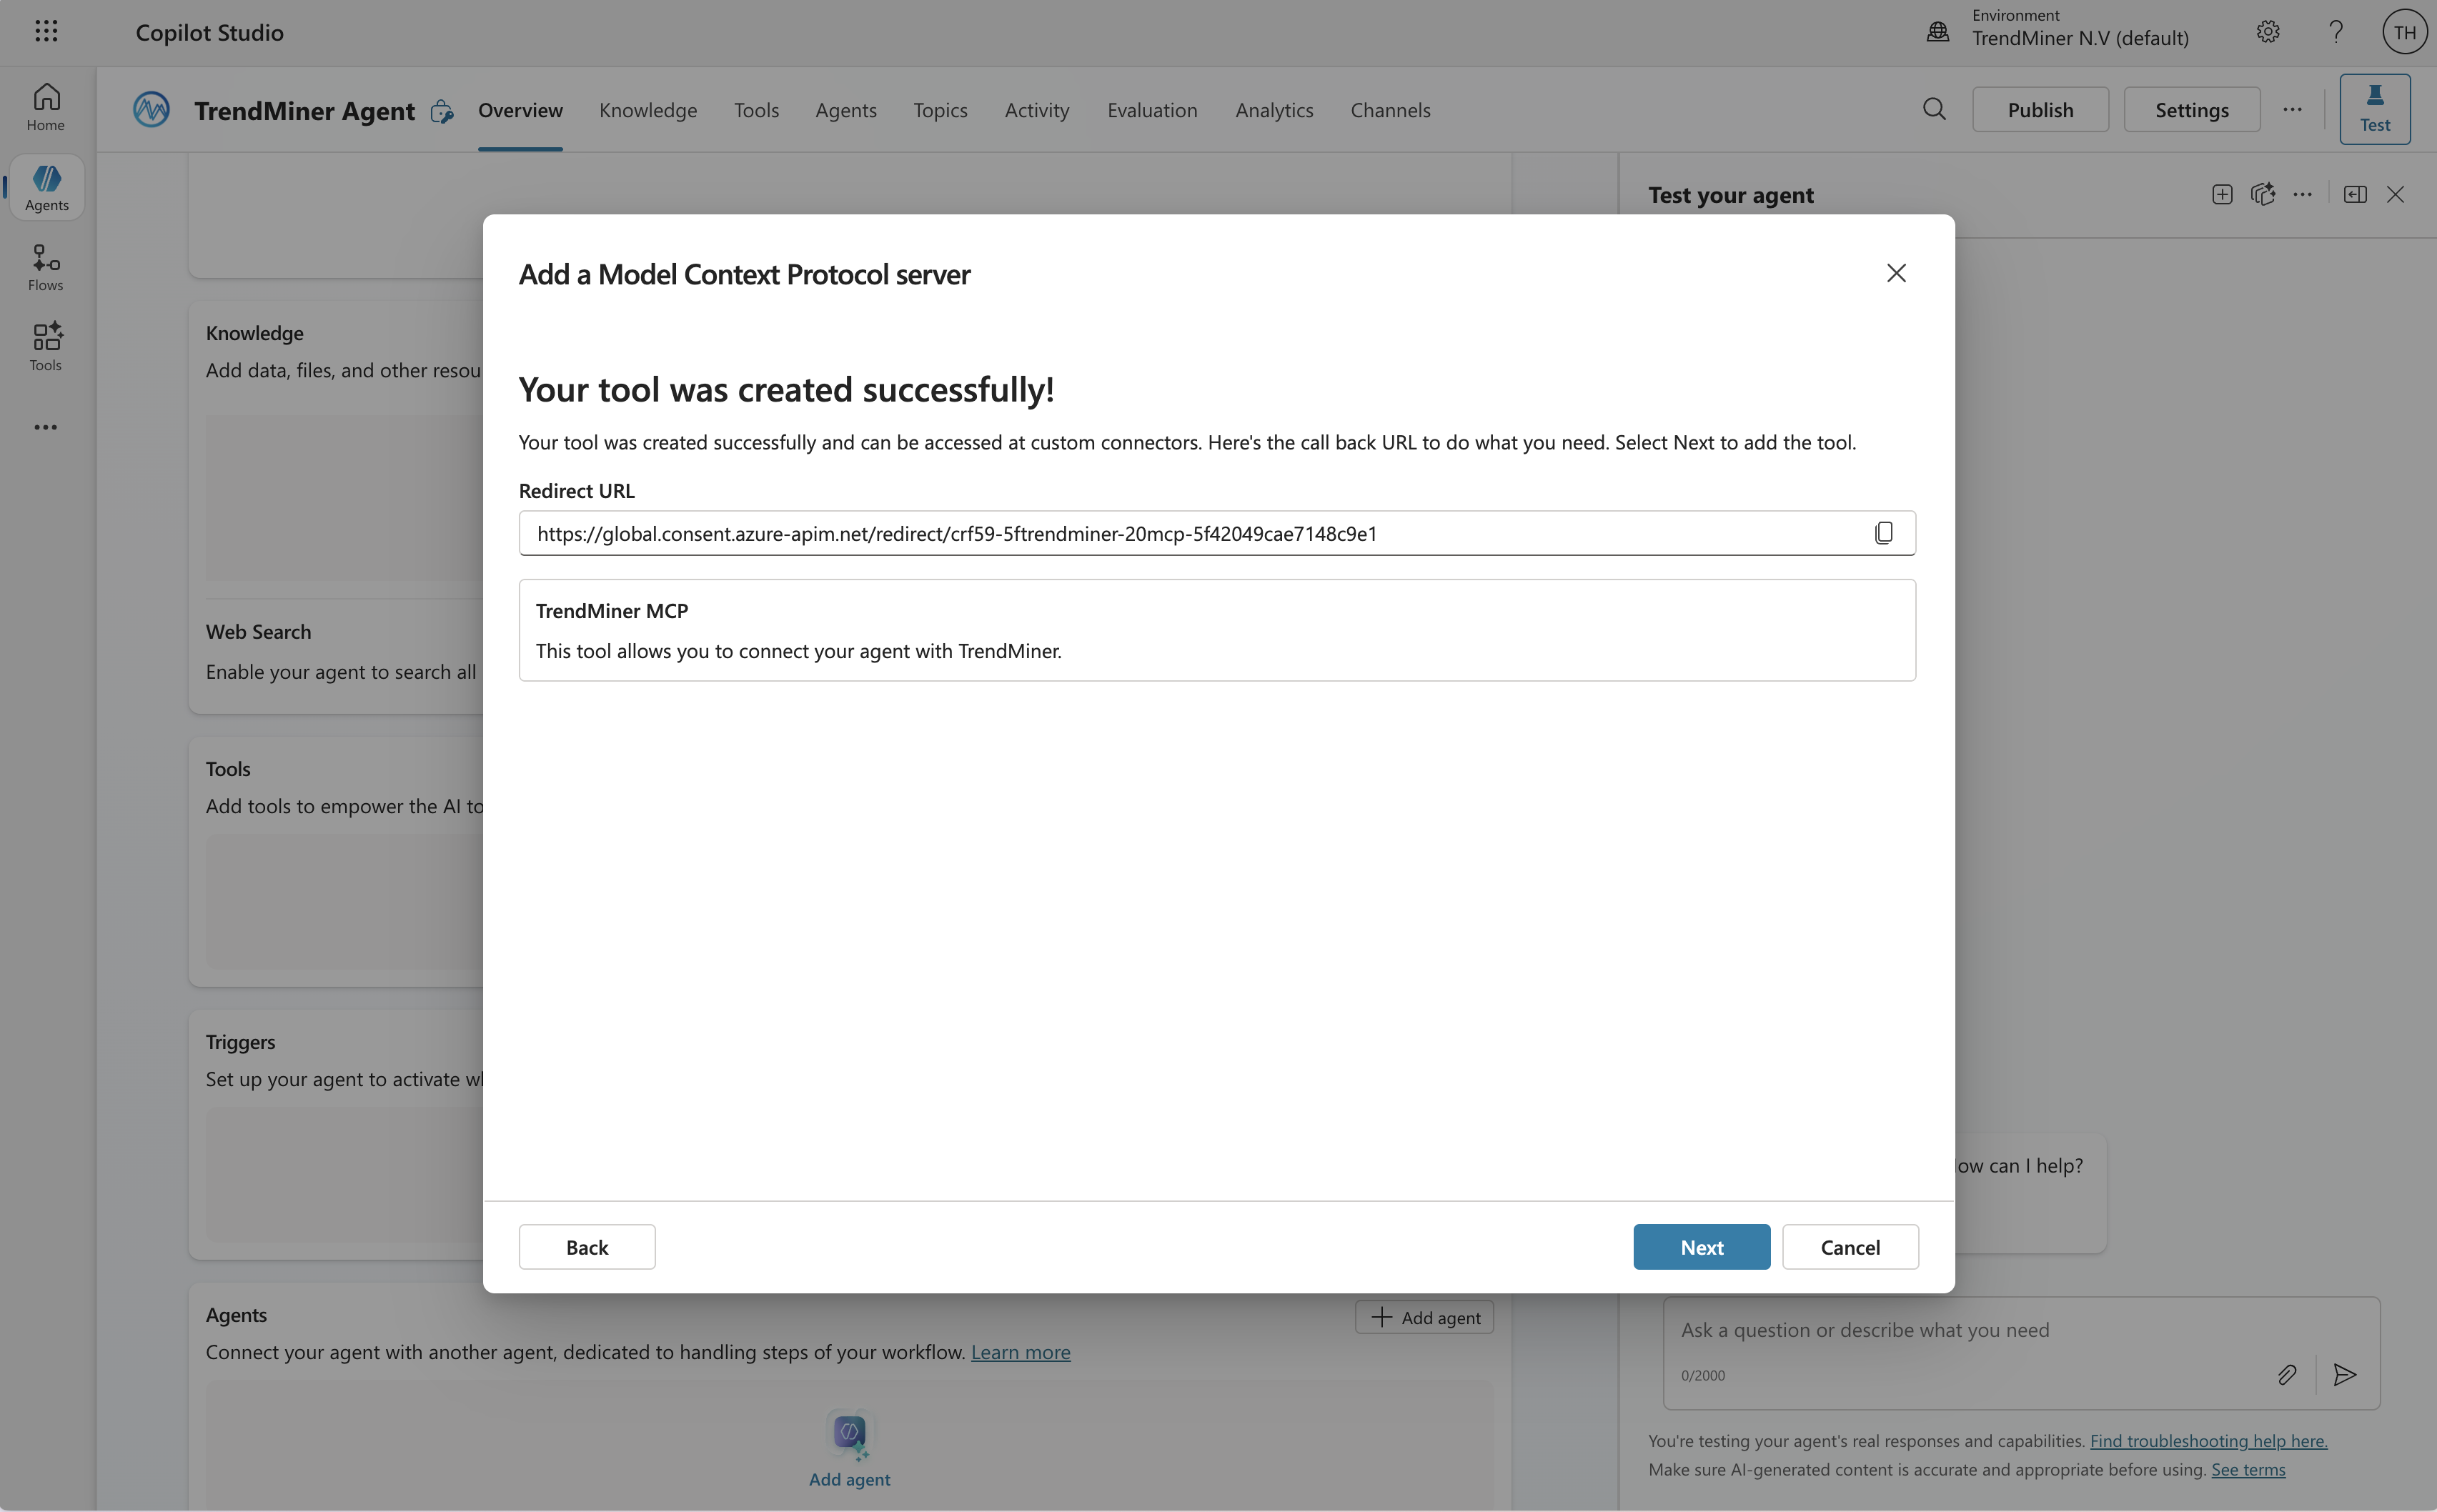
Task: Open the TH account avatar
Action: click(2405, 32)
